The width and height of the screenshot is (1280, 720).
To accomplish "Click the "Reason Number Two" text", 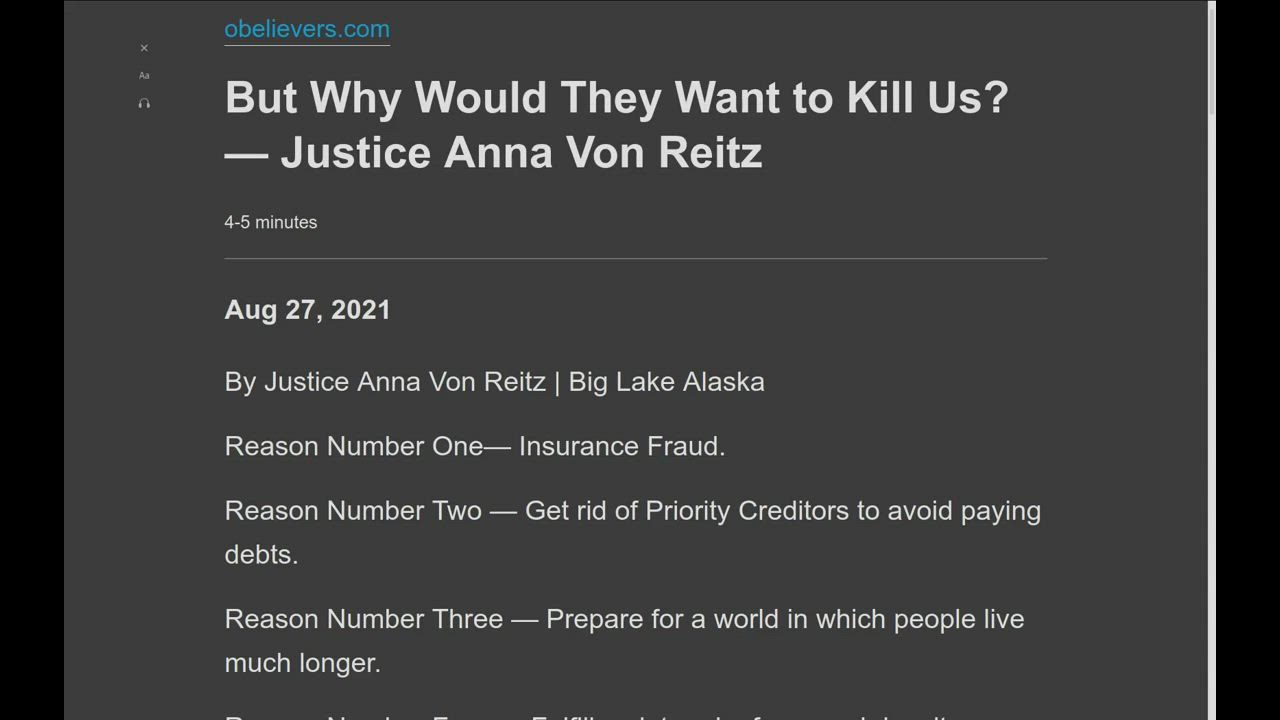I will (x=353, y=511).
